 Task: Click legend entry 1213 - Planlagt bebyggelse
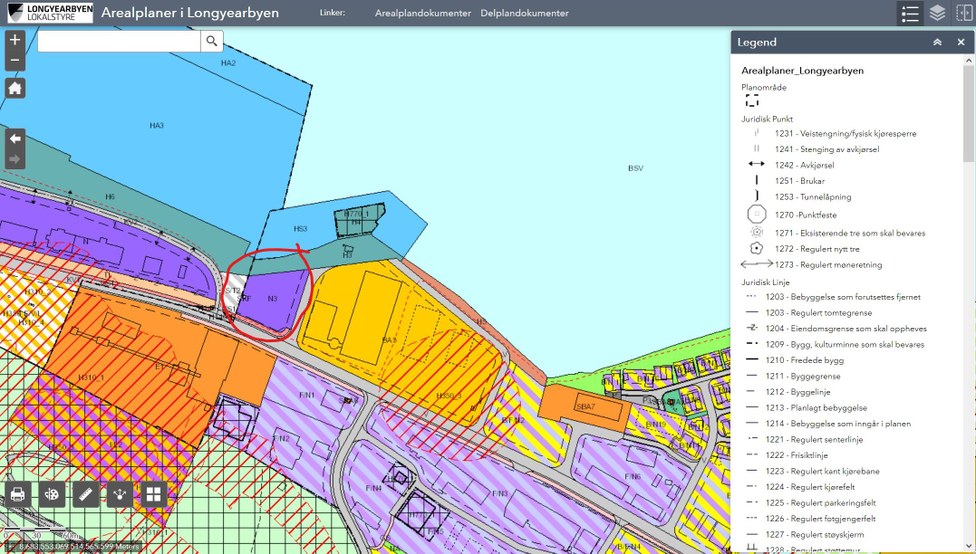pos(816,408)
